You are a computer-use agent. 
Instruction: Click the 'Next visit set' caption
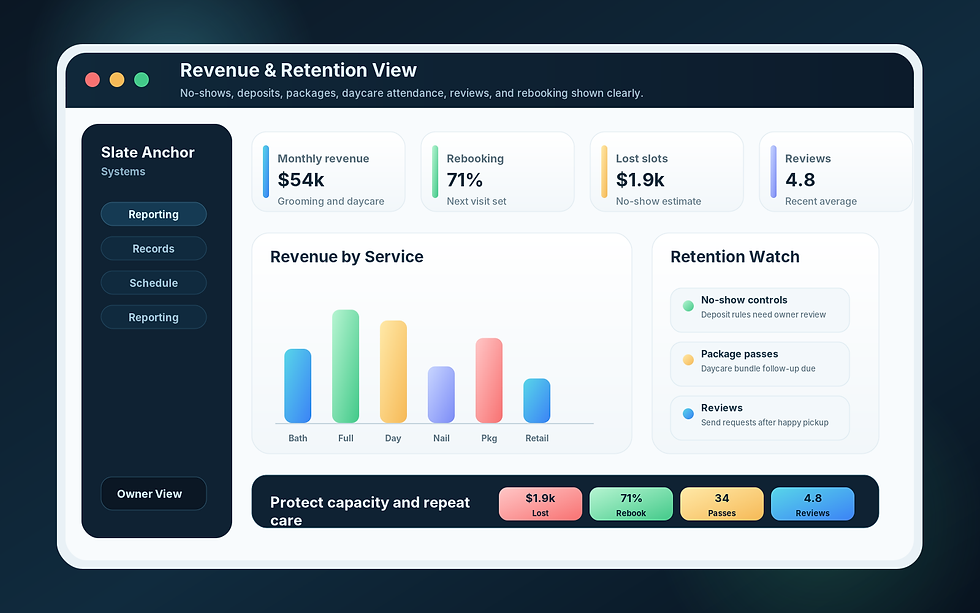[x=476, y=201]
